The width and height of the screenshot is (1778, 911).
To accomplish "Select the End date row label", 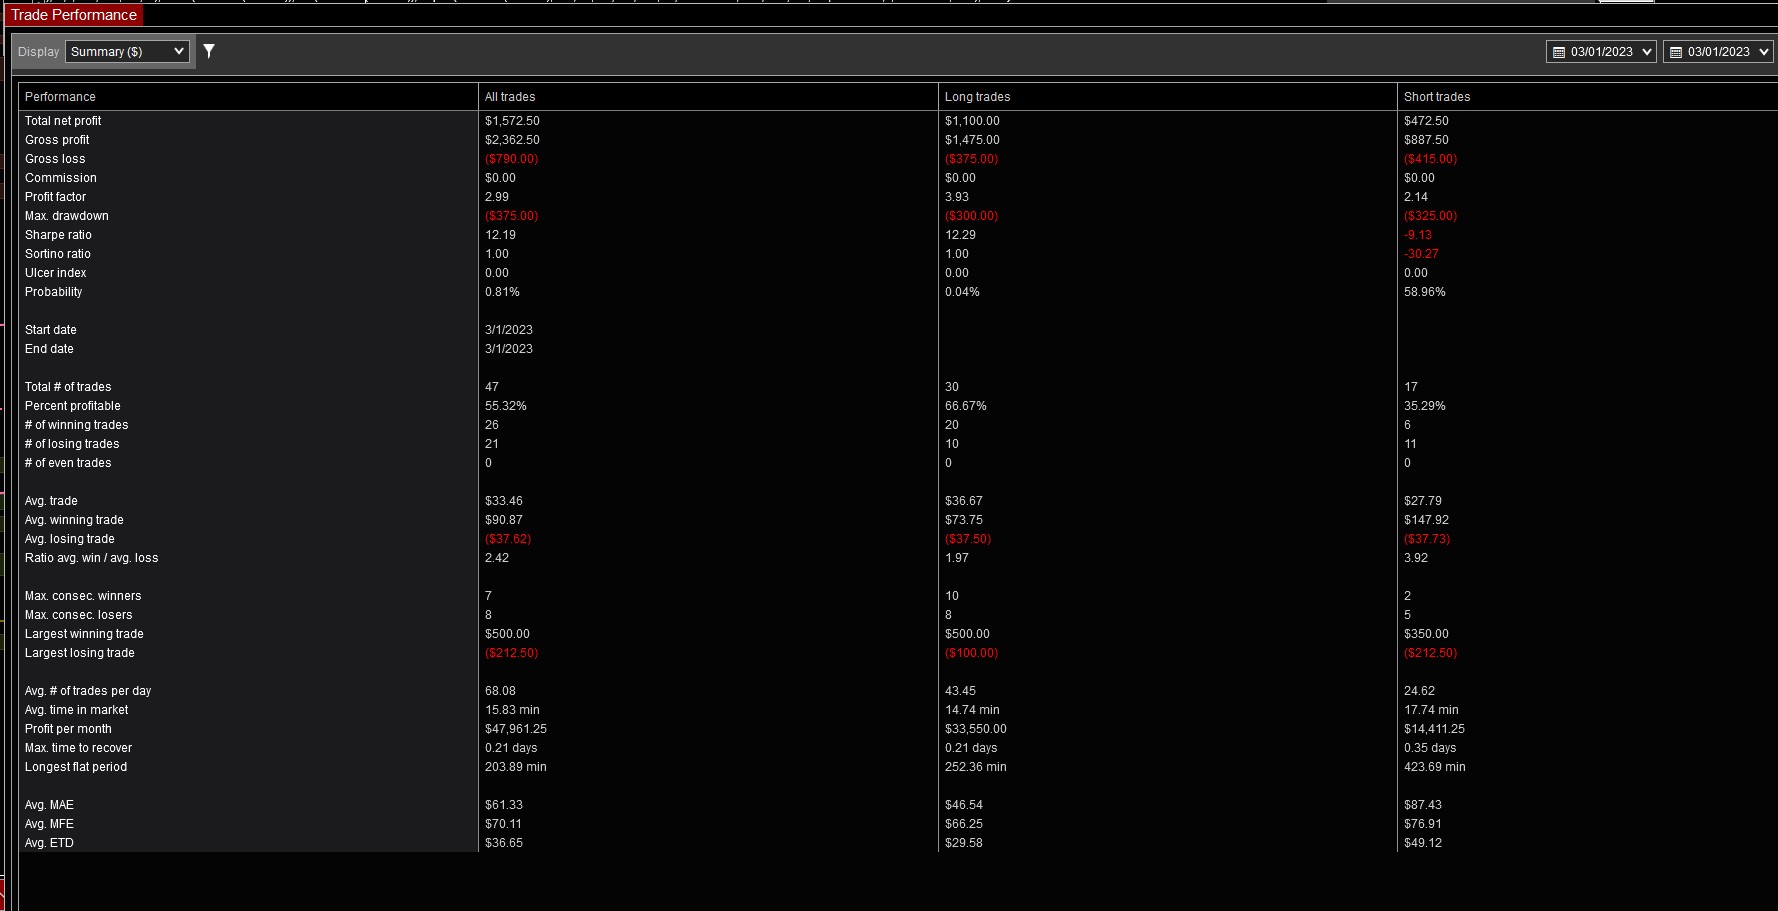I will [49, 349].
